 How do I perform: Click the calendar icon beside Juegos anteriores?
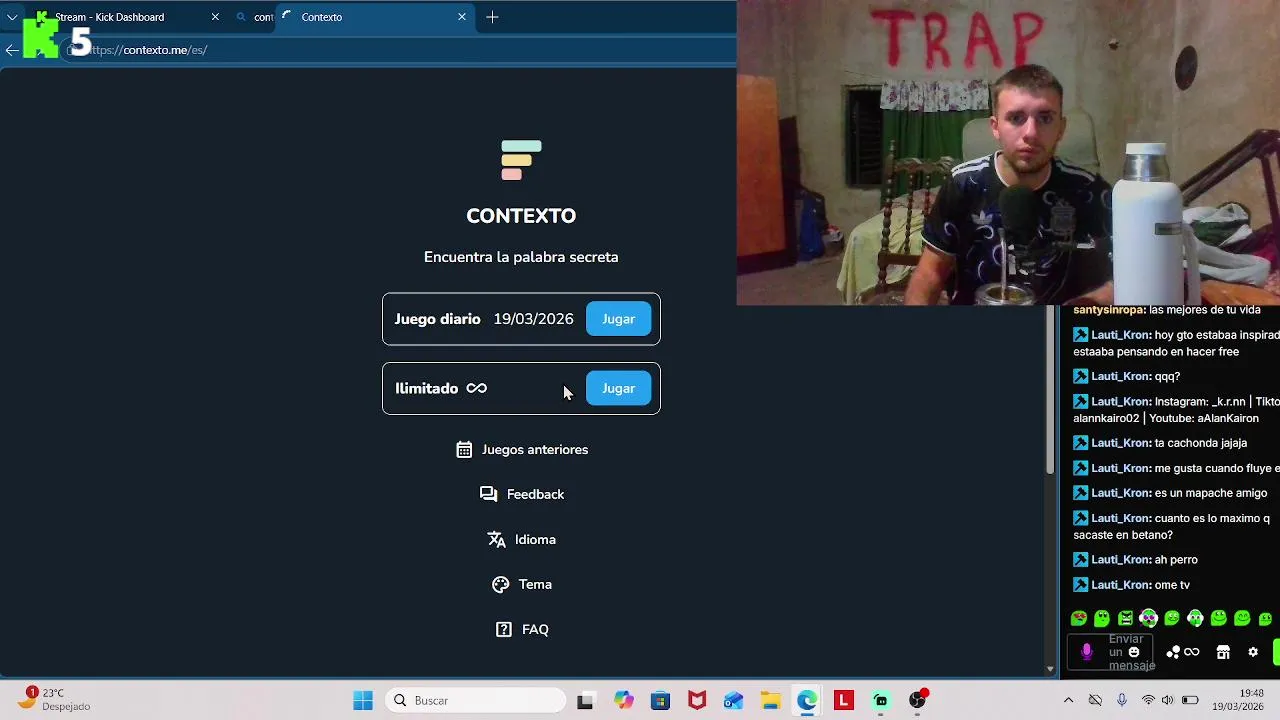coord(464,450)
